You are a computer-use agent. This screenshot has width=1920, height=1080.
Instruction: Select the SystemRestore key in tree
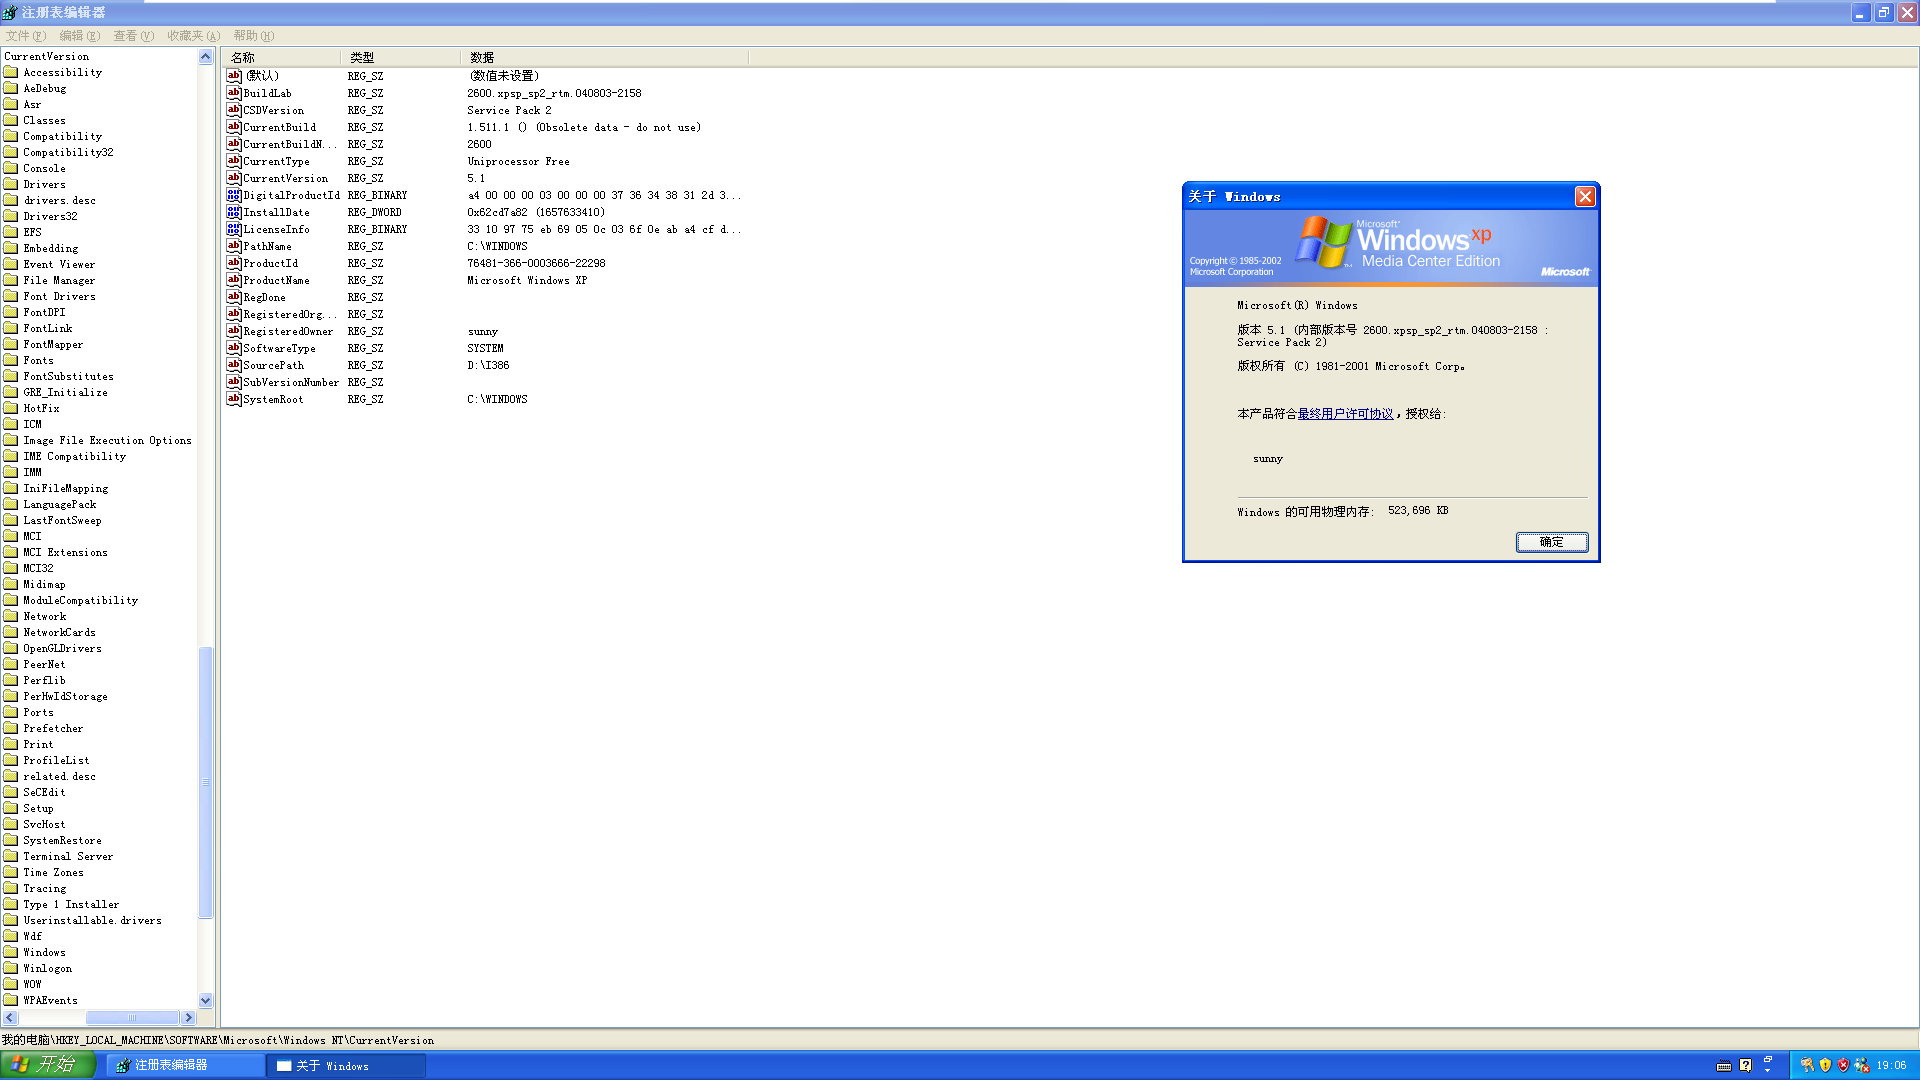(62, 841)
